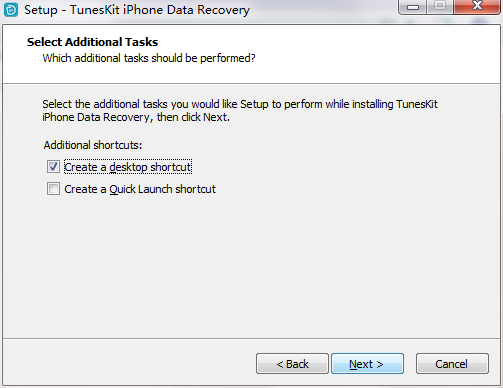Click the checkmark inside the desktop shortcut box
This screenshot has height=388, width=503.
(53, 167)
